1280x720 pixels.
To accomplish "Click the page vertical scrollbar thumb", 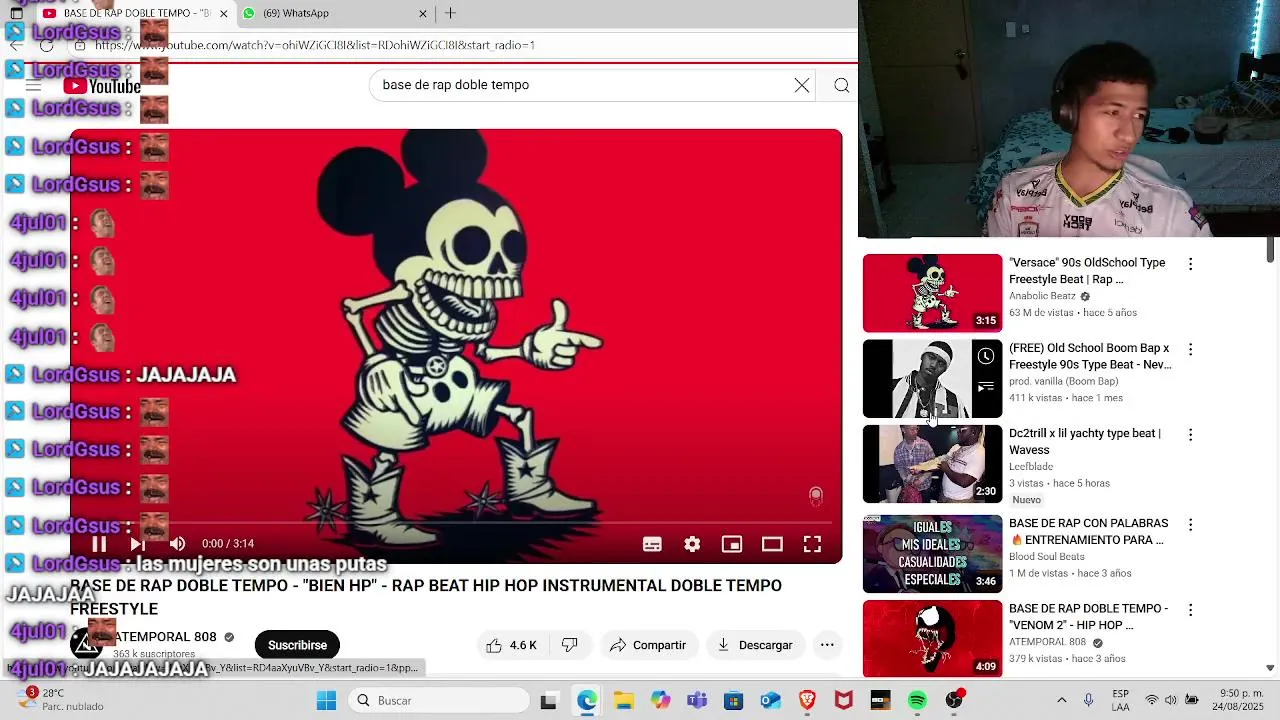I will coord(1271,250).
